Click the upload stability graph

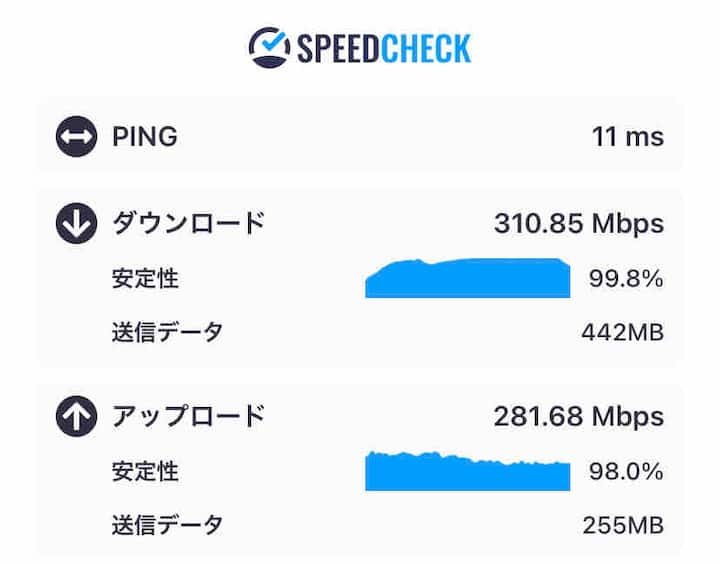tap(467, 470)
